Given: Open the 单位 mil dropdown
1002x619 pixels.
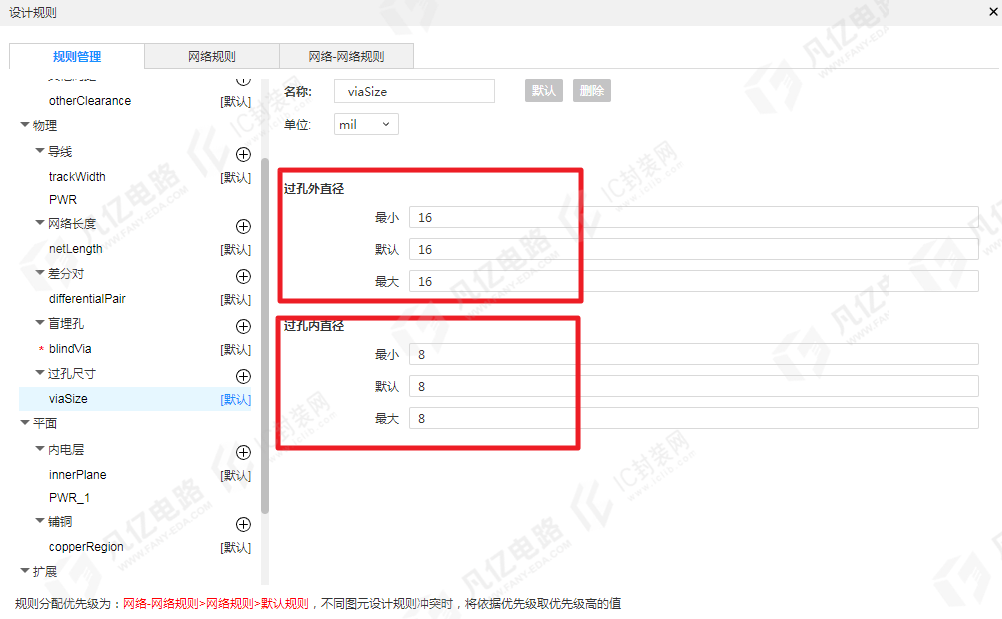Looking at the screenshot, I should pyautogui.click(x=366, y=124).
